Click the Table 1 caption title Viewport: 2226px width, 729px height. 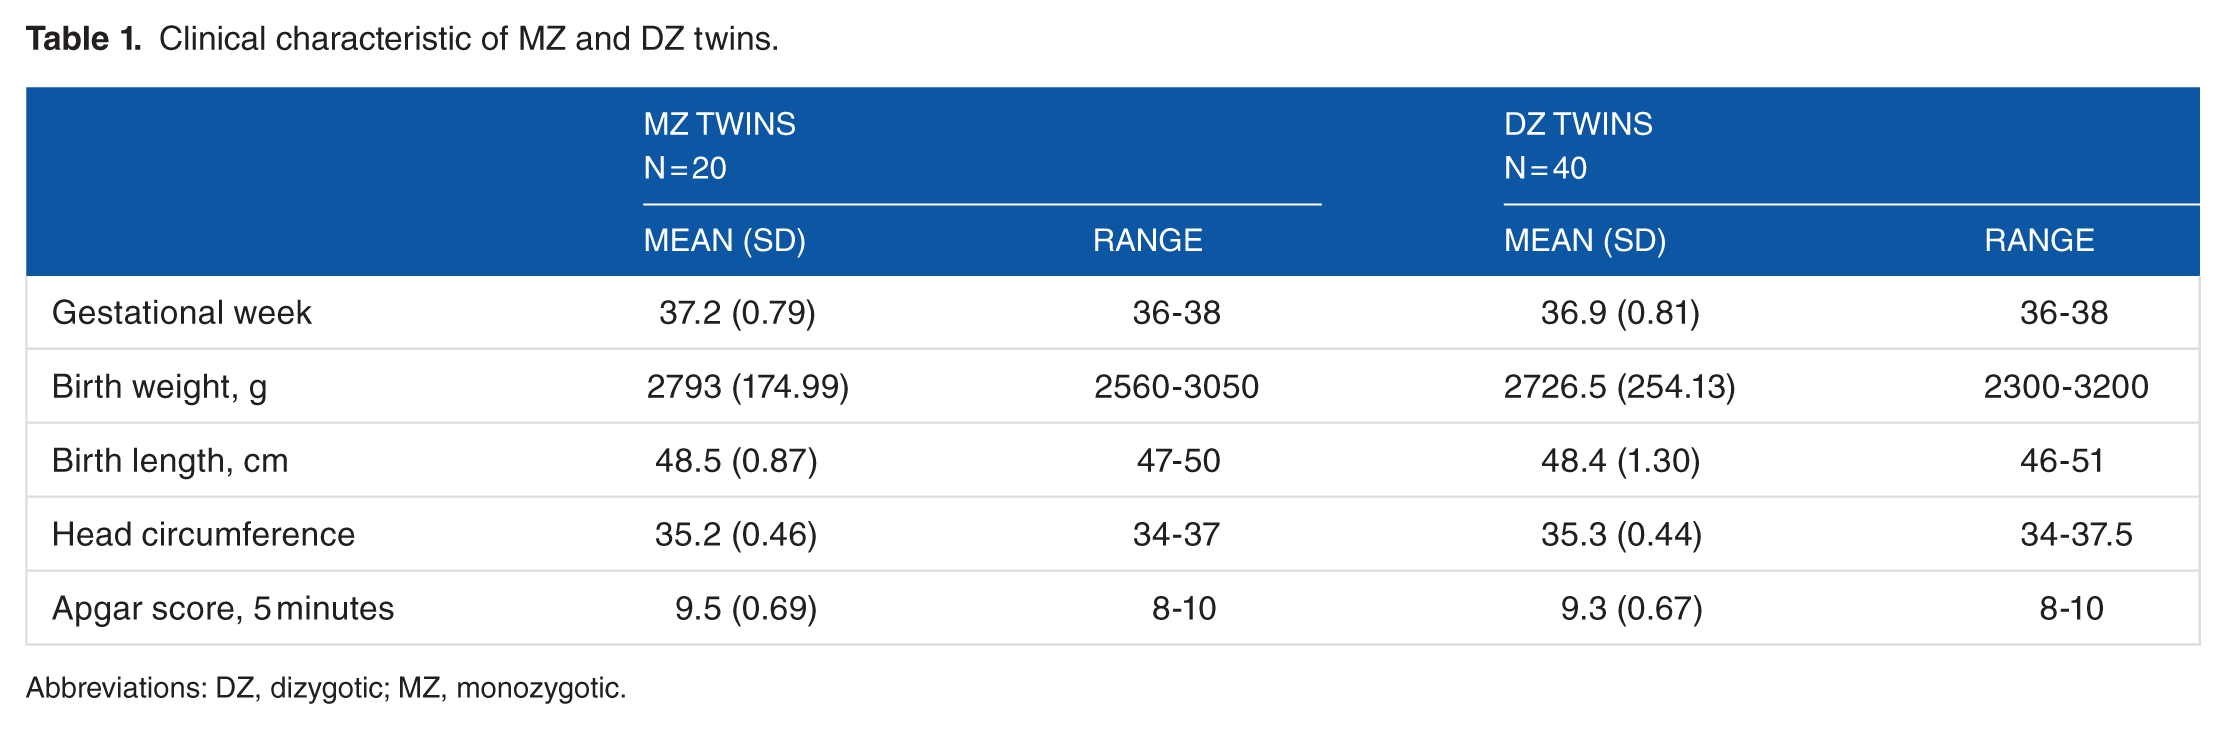pyautogui.click(x=402, y=39)
